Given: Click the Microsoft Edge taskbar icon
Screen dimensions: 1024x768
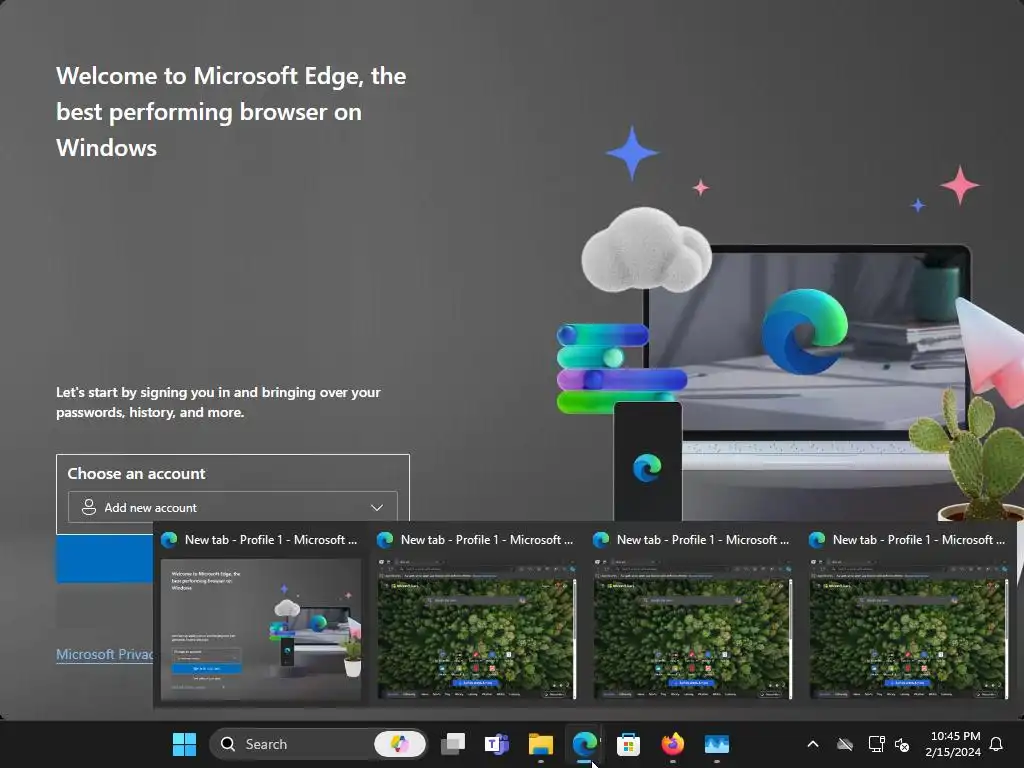Looking at the screenshot, I should pyautogui.click(x=584, y=744).
